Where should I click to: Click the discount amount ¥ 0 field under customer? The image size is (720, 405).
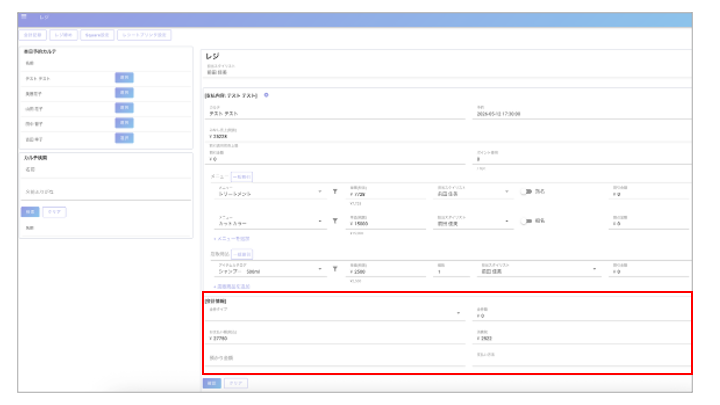click(x=335, y=157)
